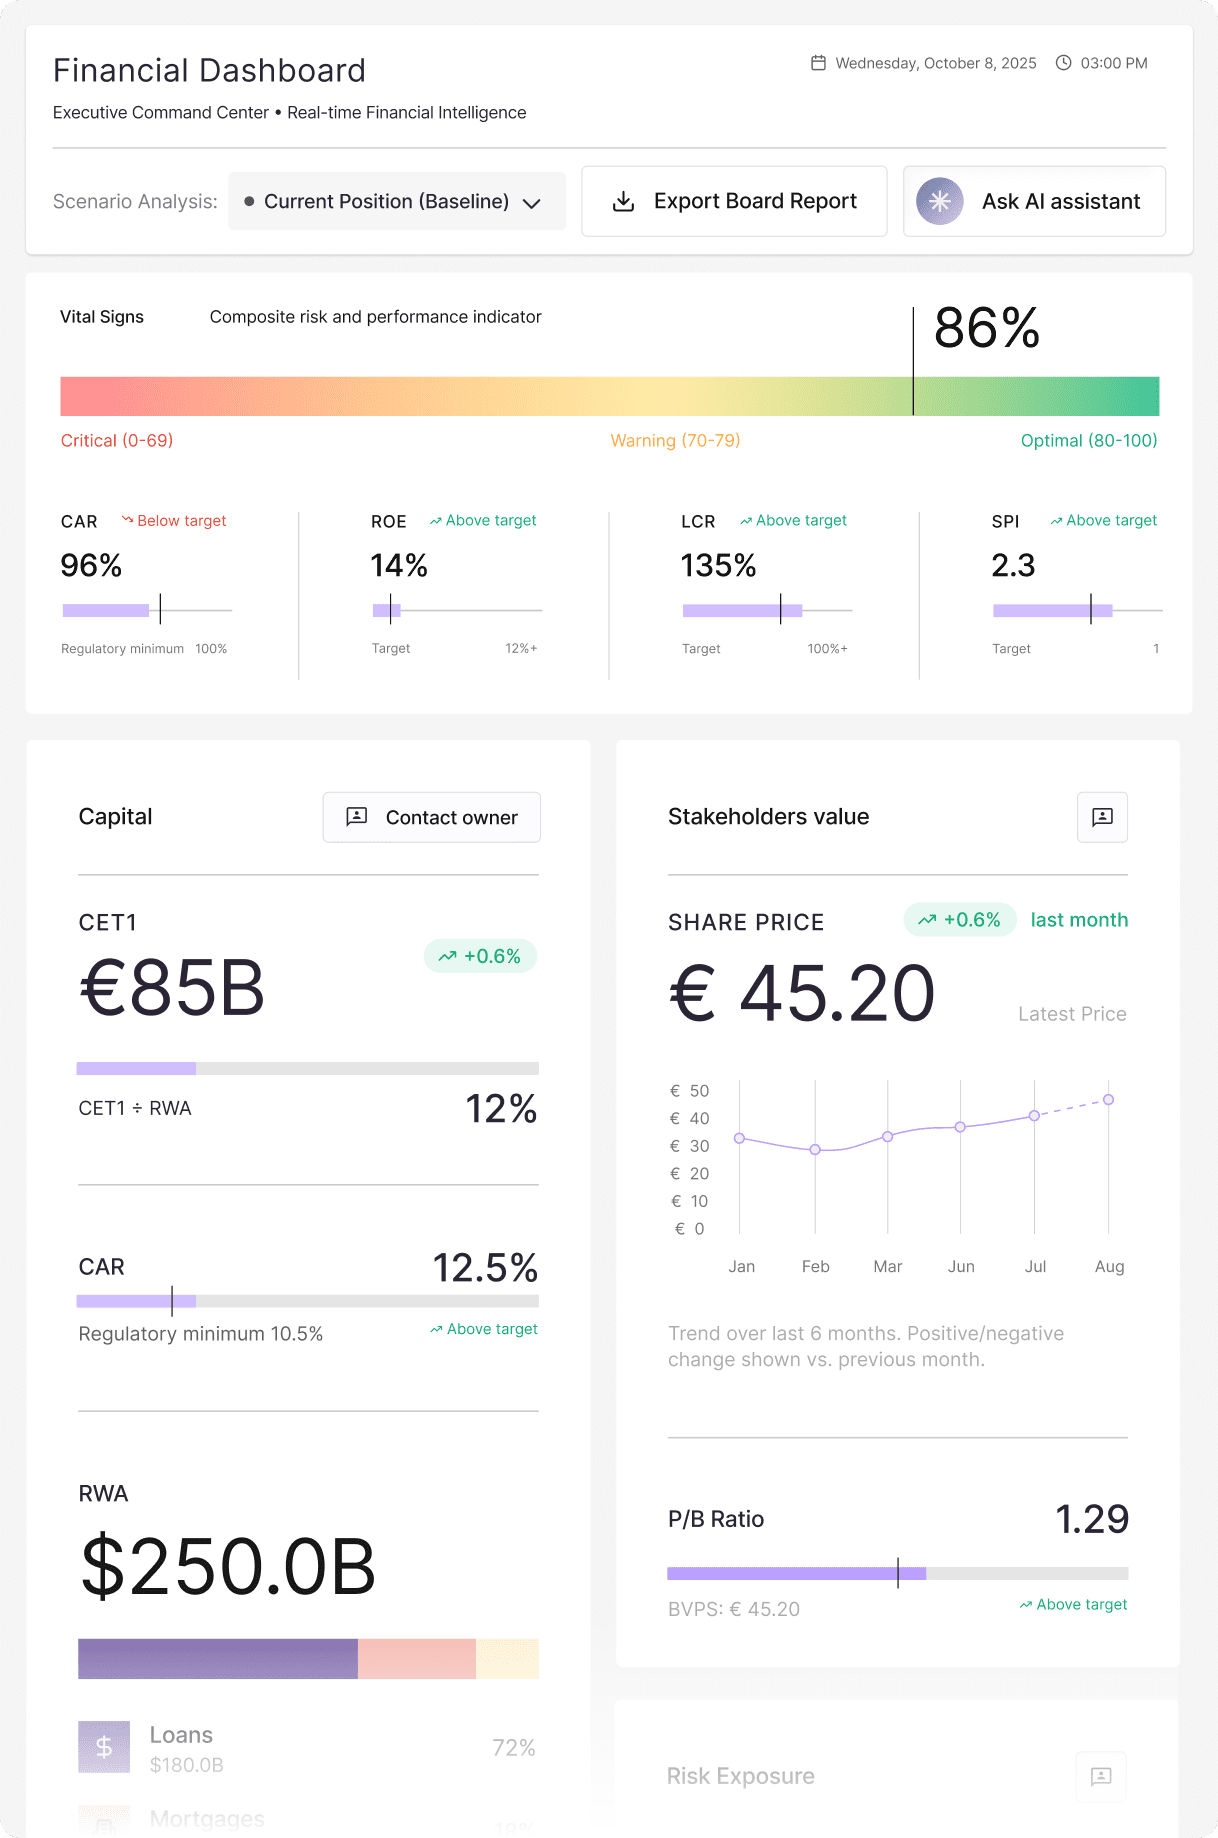Click the download icon in Export Board Report
This screenshot has width=1218, height=1838.
point(623,201)
